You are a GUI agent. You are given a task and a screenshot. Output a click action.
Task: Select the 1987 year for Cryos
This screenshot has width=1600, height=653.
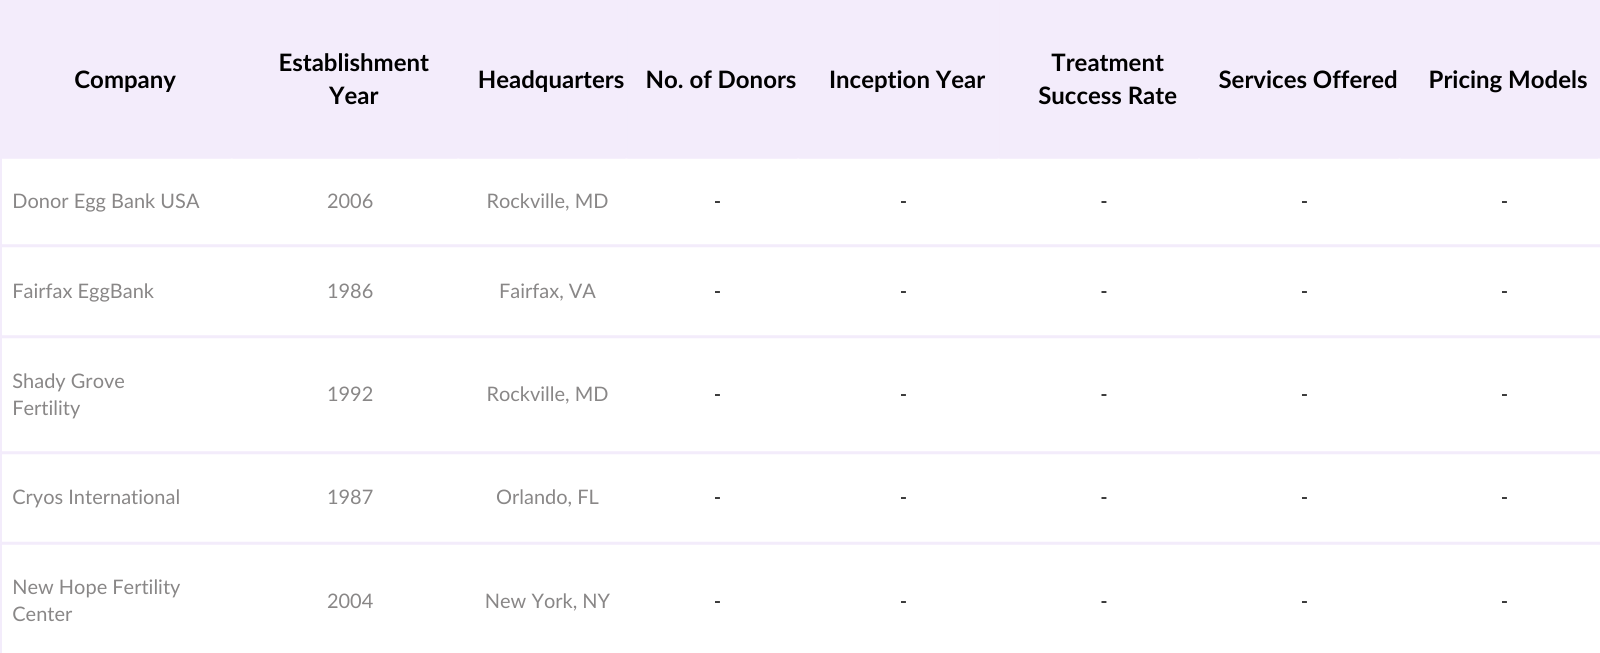(x=350, y=497)
